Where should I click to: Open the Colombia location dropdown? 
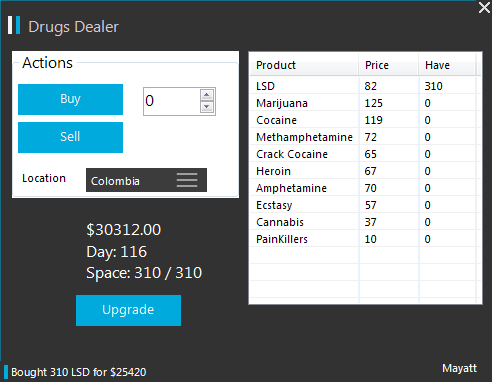[x=146, y=180]
